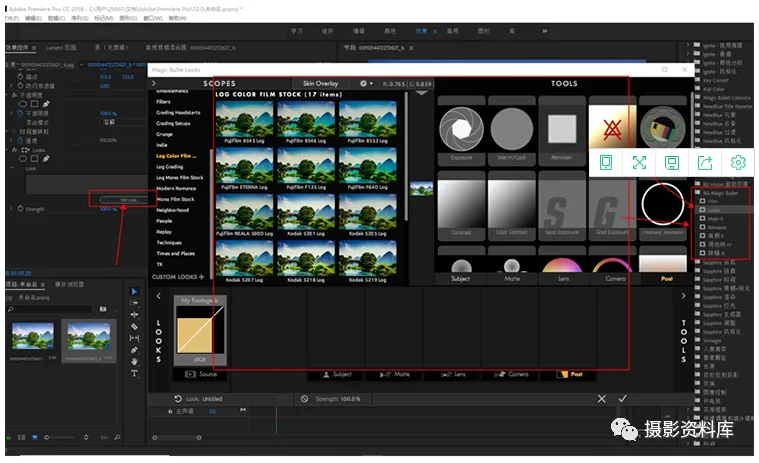The image size is (759, 463).
Task: Confirm the look with the checkmark icon
Action: click(x=622, y=398)
